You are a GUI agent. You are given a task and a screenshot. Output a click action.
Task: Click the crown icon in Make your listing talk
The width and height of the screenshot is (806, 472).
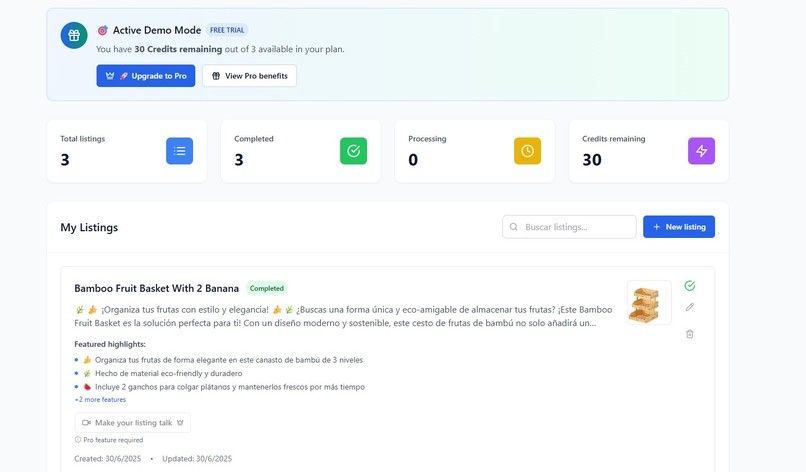click(x=180, y=423)
